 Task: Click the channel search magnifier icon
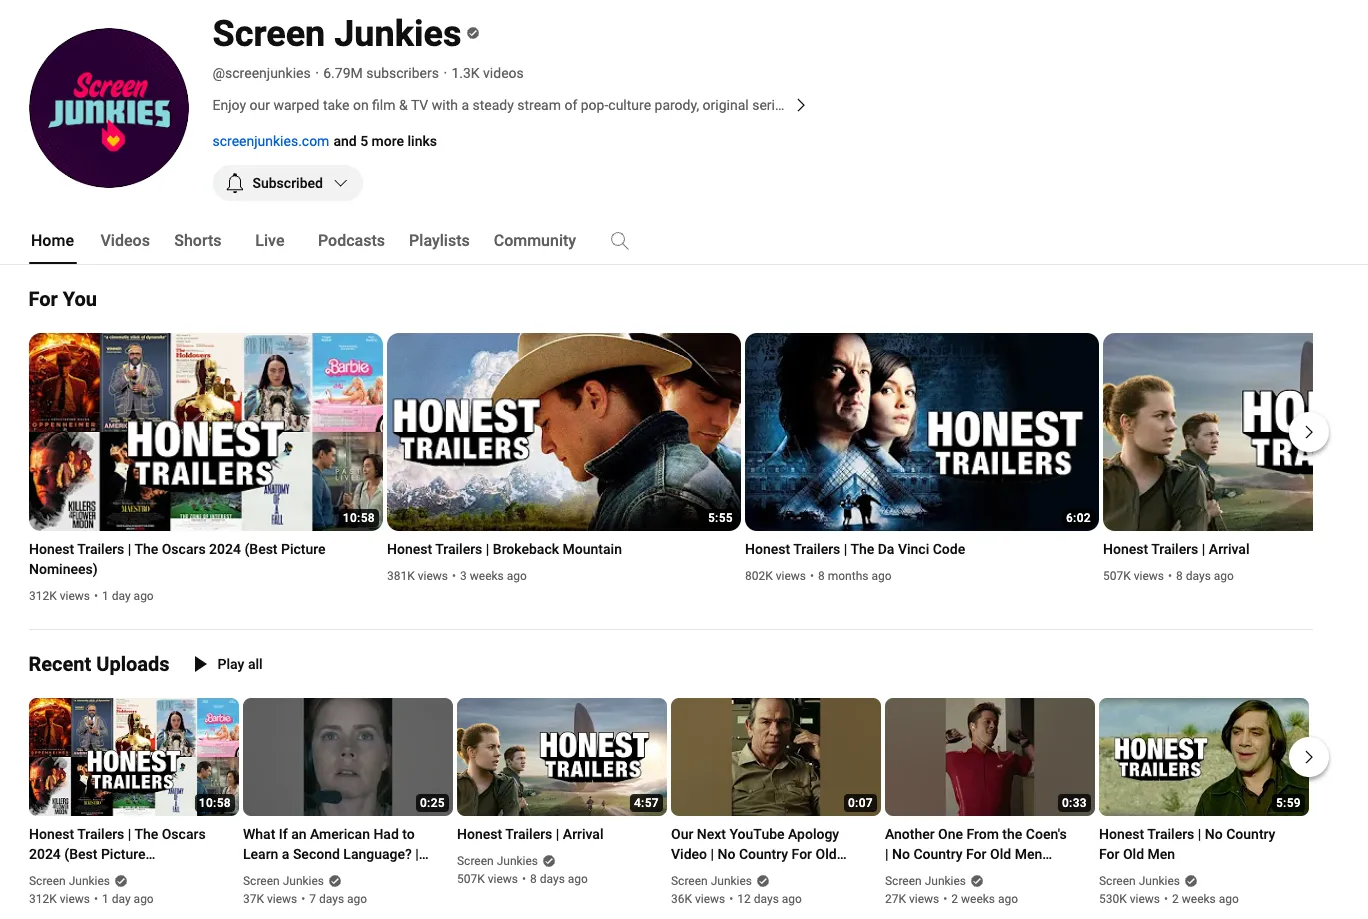(620, 241)
